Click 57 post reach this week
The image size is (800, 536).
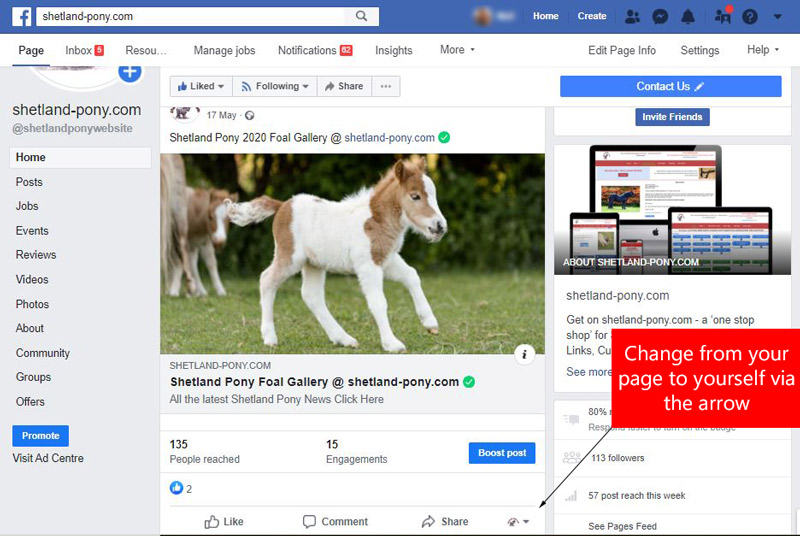pos(636,495)
